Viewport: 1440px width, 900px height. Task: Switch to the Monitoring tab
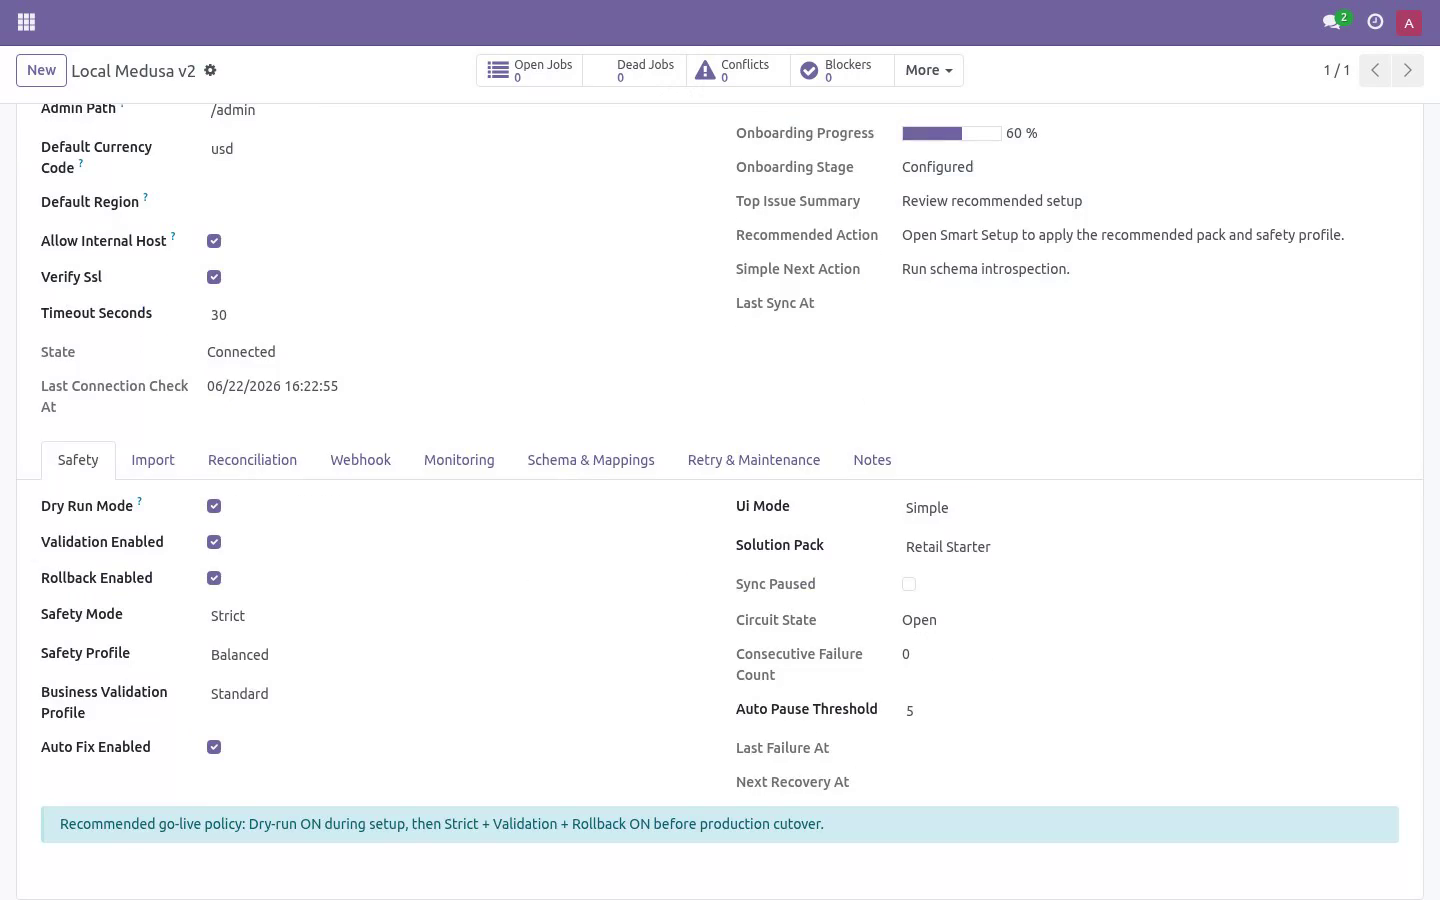pos(459,460)
